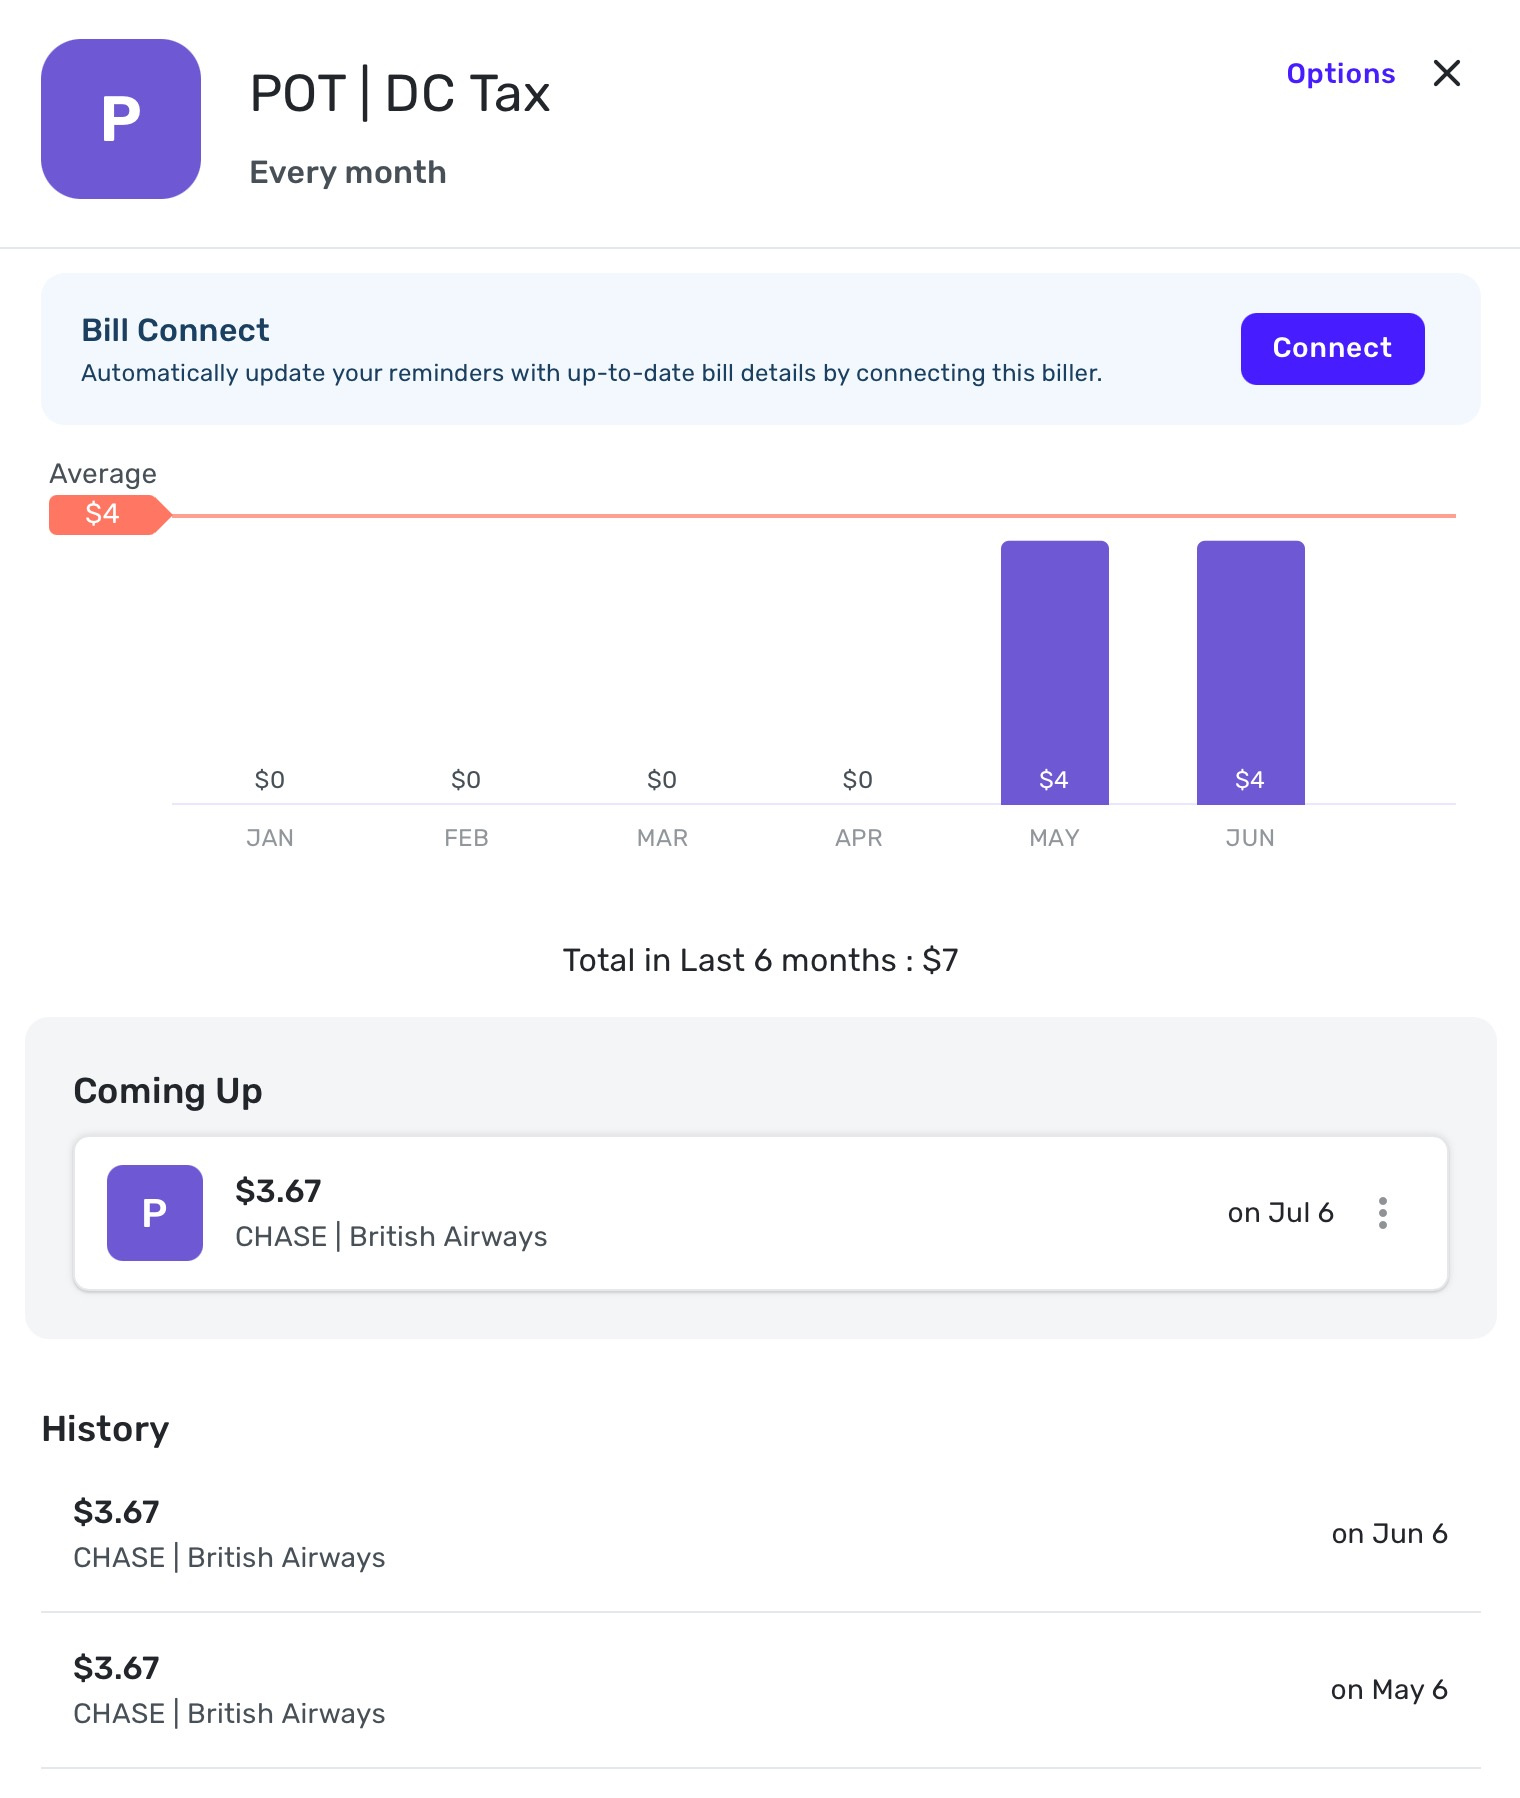Connect this biller via Bill Connect

pos(1332,348)
